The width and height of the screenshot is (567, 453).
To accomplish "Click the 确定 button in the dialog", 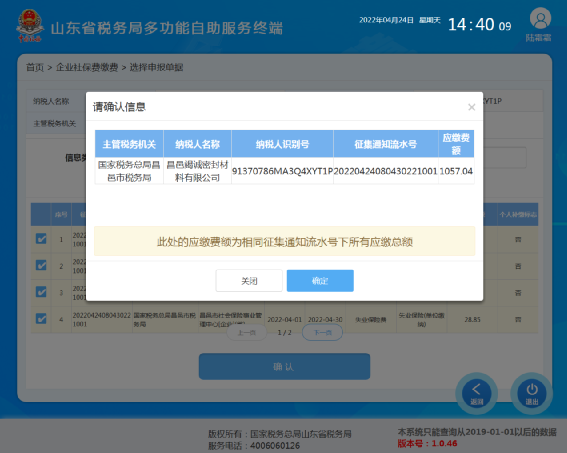I will coord(320,281).
